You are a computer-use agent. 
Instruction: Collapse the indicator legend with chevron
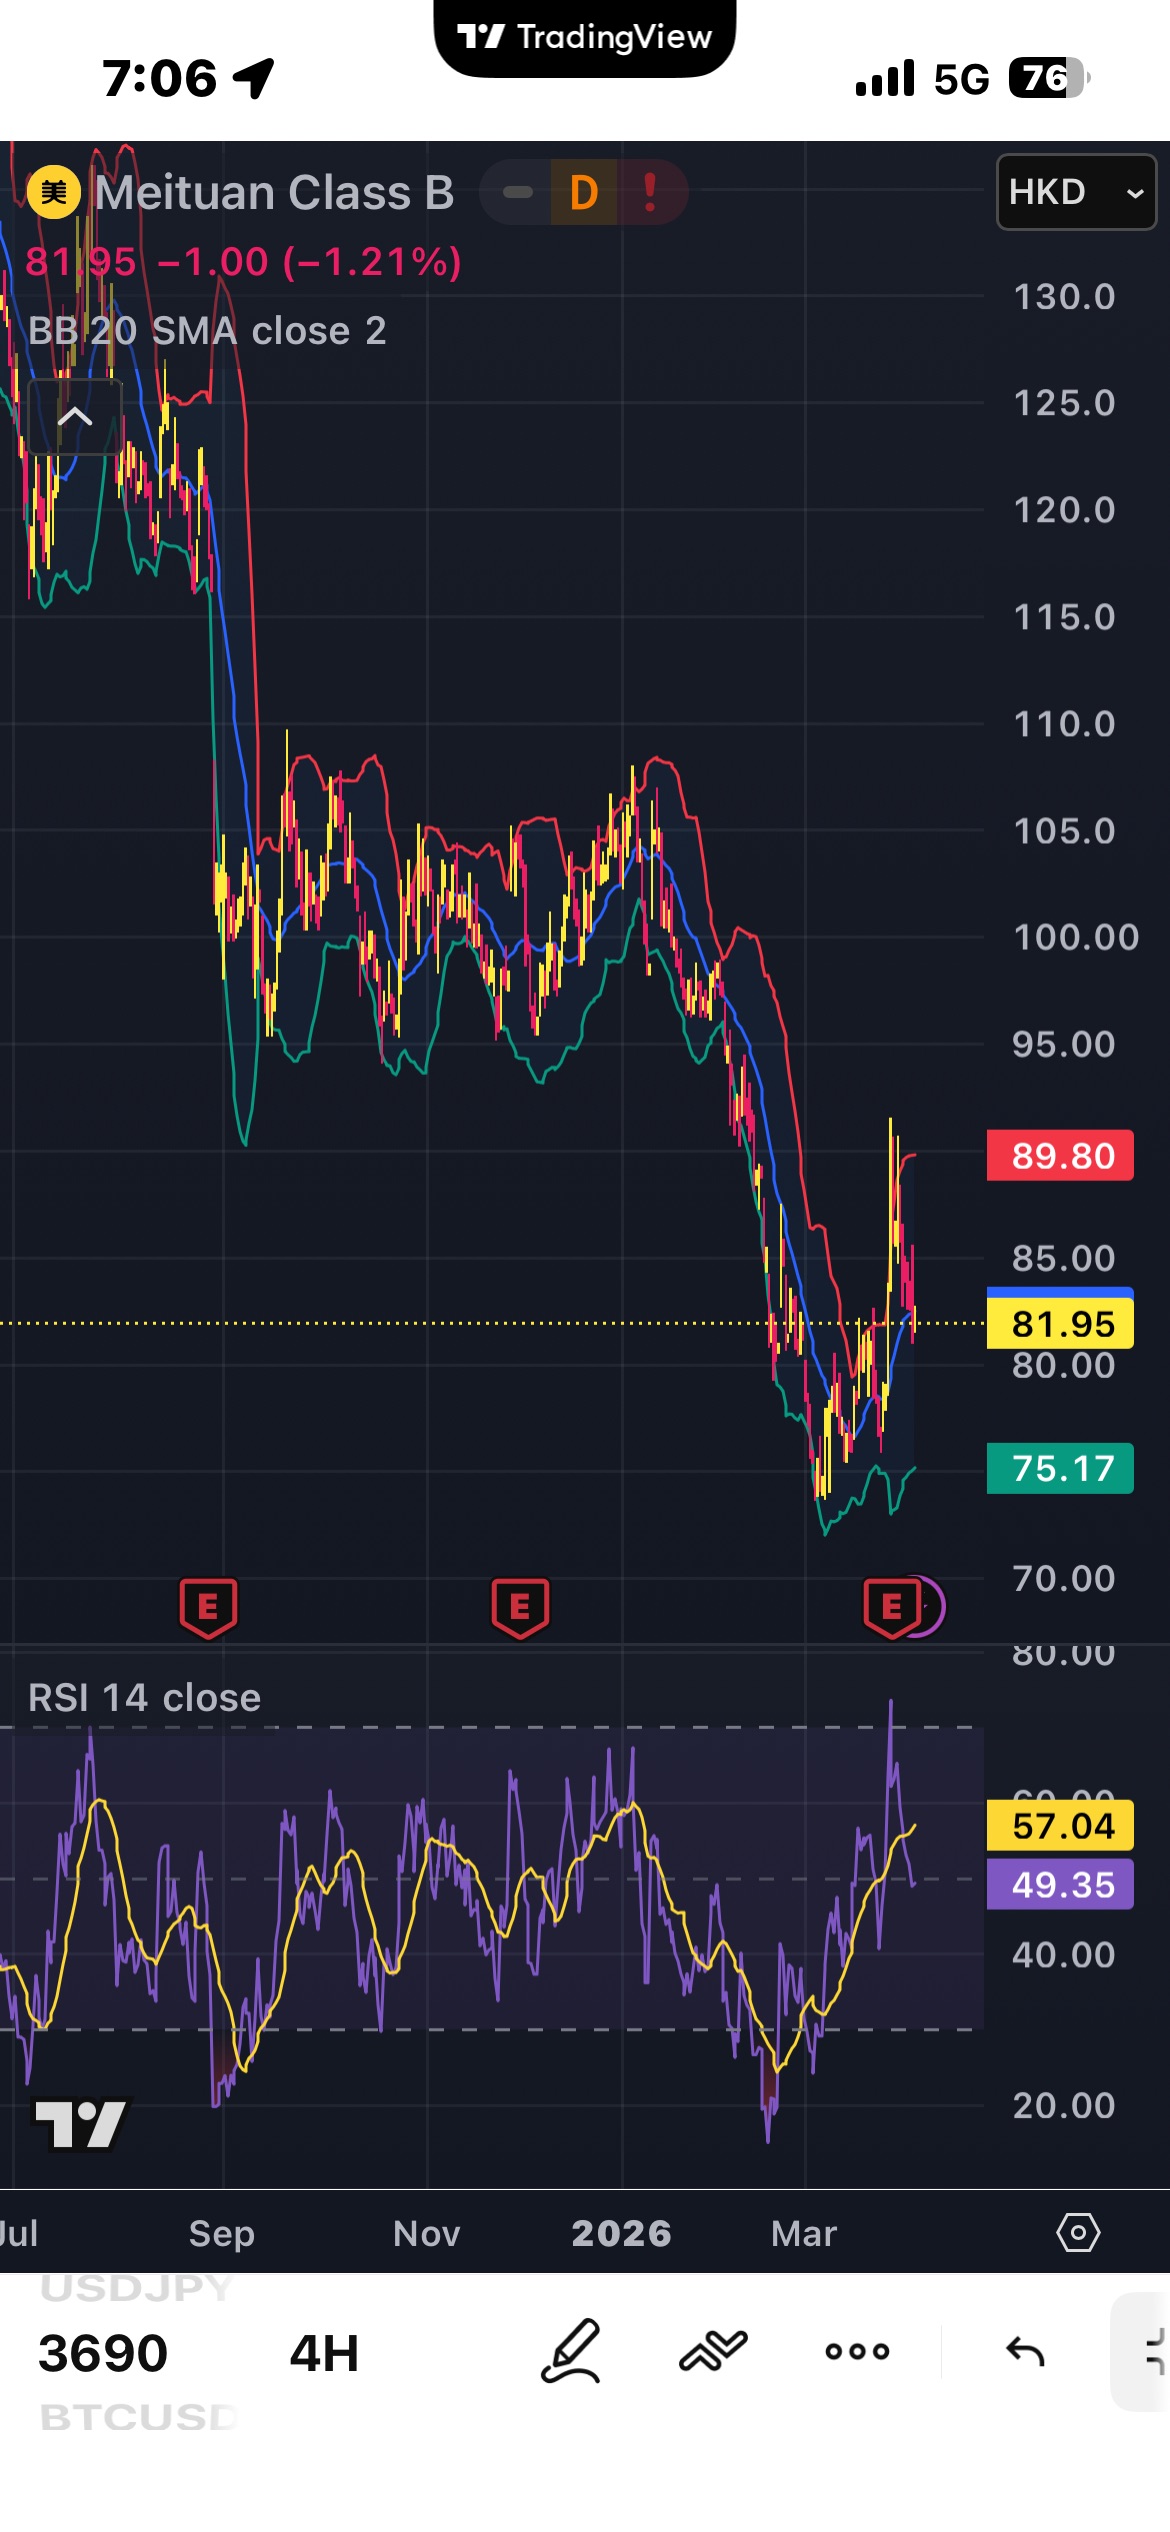pos(75,416)
